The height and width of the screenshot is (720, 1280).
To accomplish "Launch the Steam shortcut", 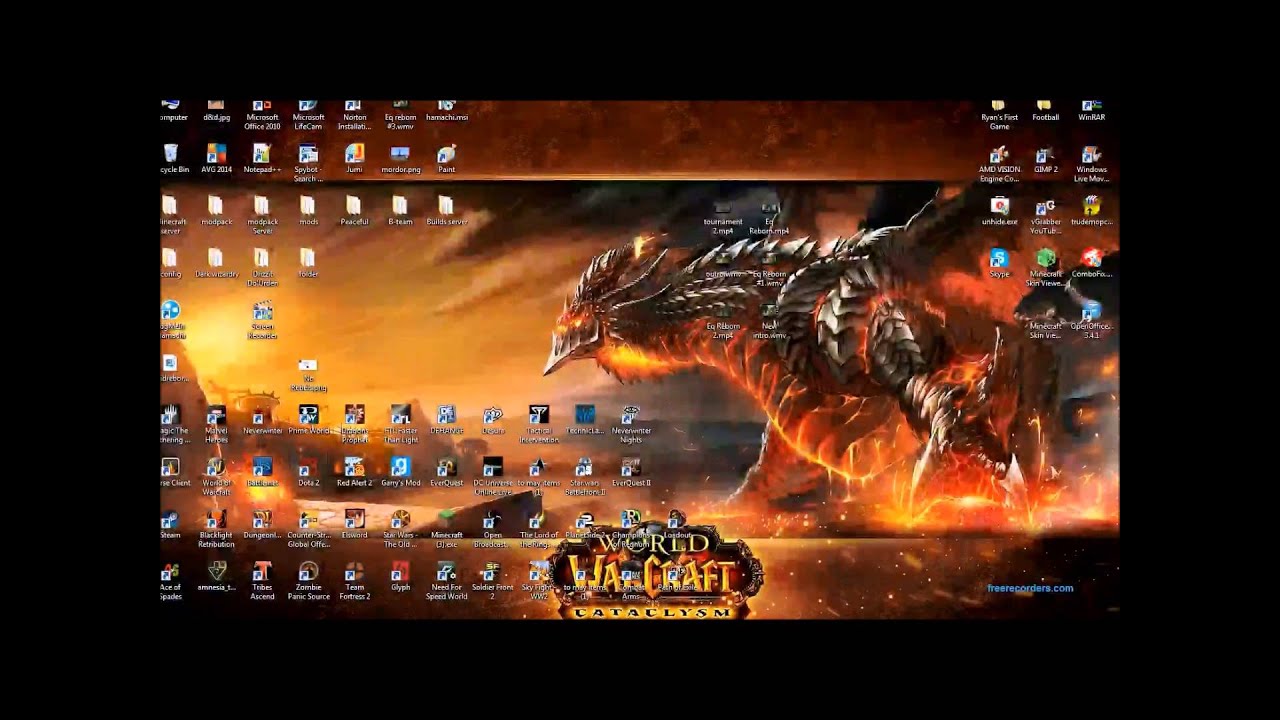I will point(171,524).
